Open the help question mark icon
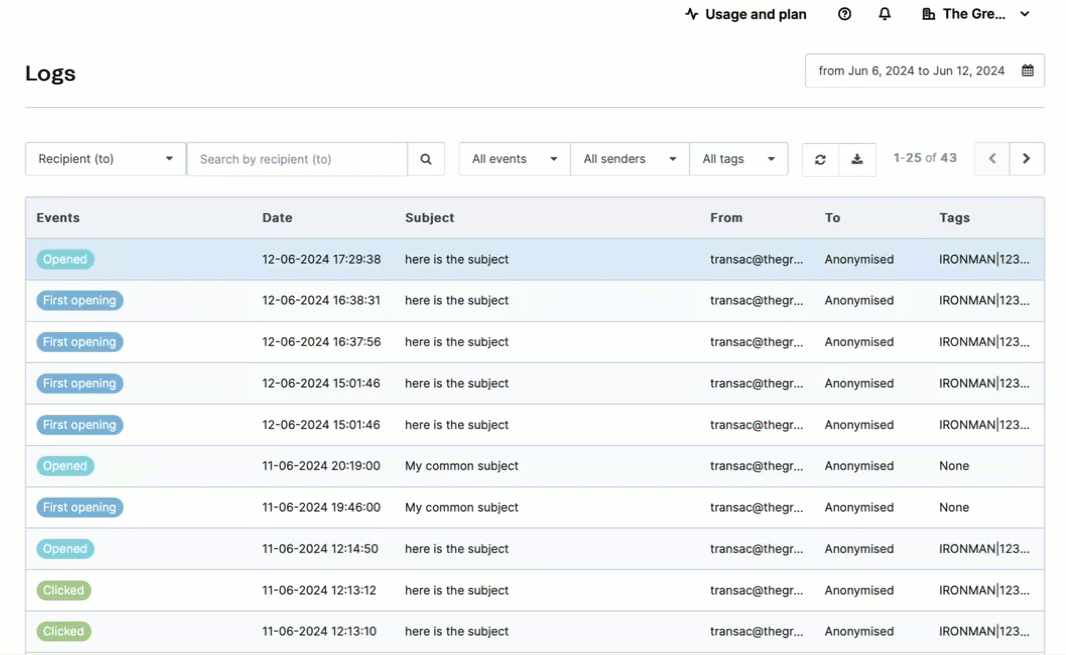Screen dimensions: 1066x655 pyautogui.click(x=845, y=14)
